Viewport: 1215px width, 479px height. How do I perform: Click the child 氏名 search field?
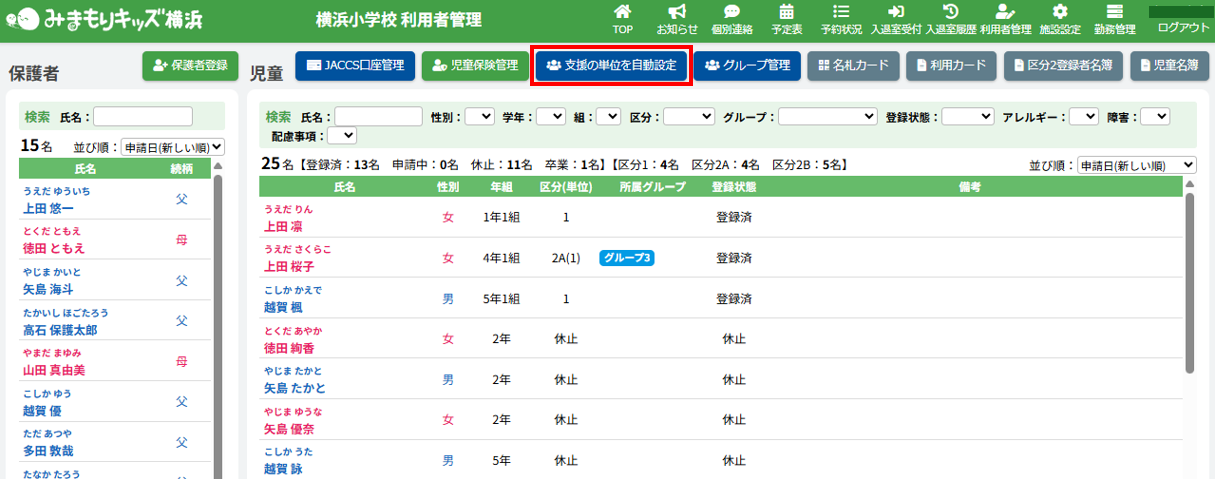(x=378, y=116)
